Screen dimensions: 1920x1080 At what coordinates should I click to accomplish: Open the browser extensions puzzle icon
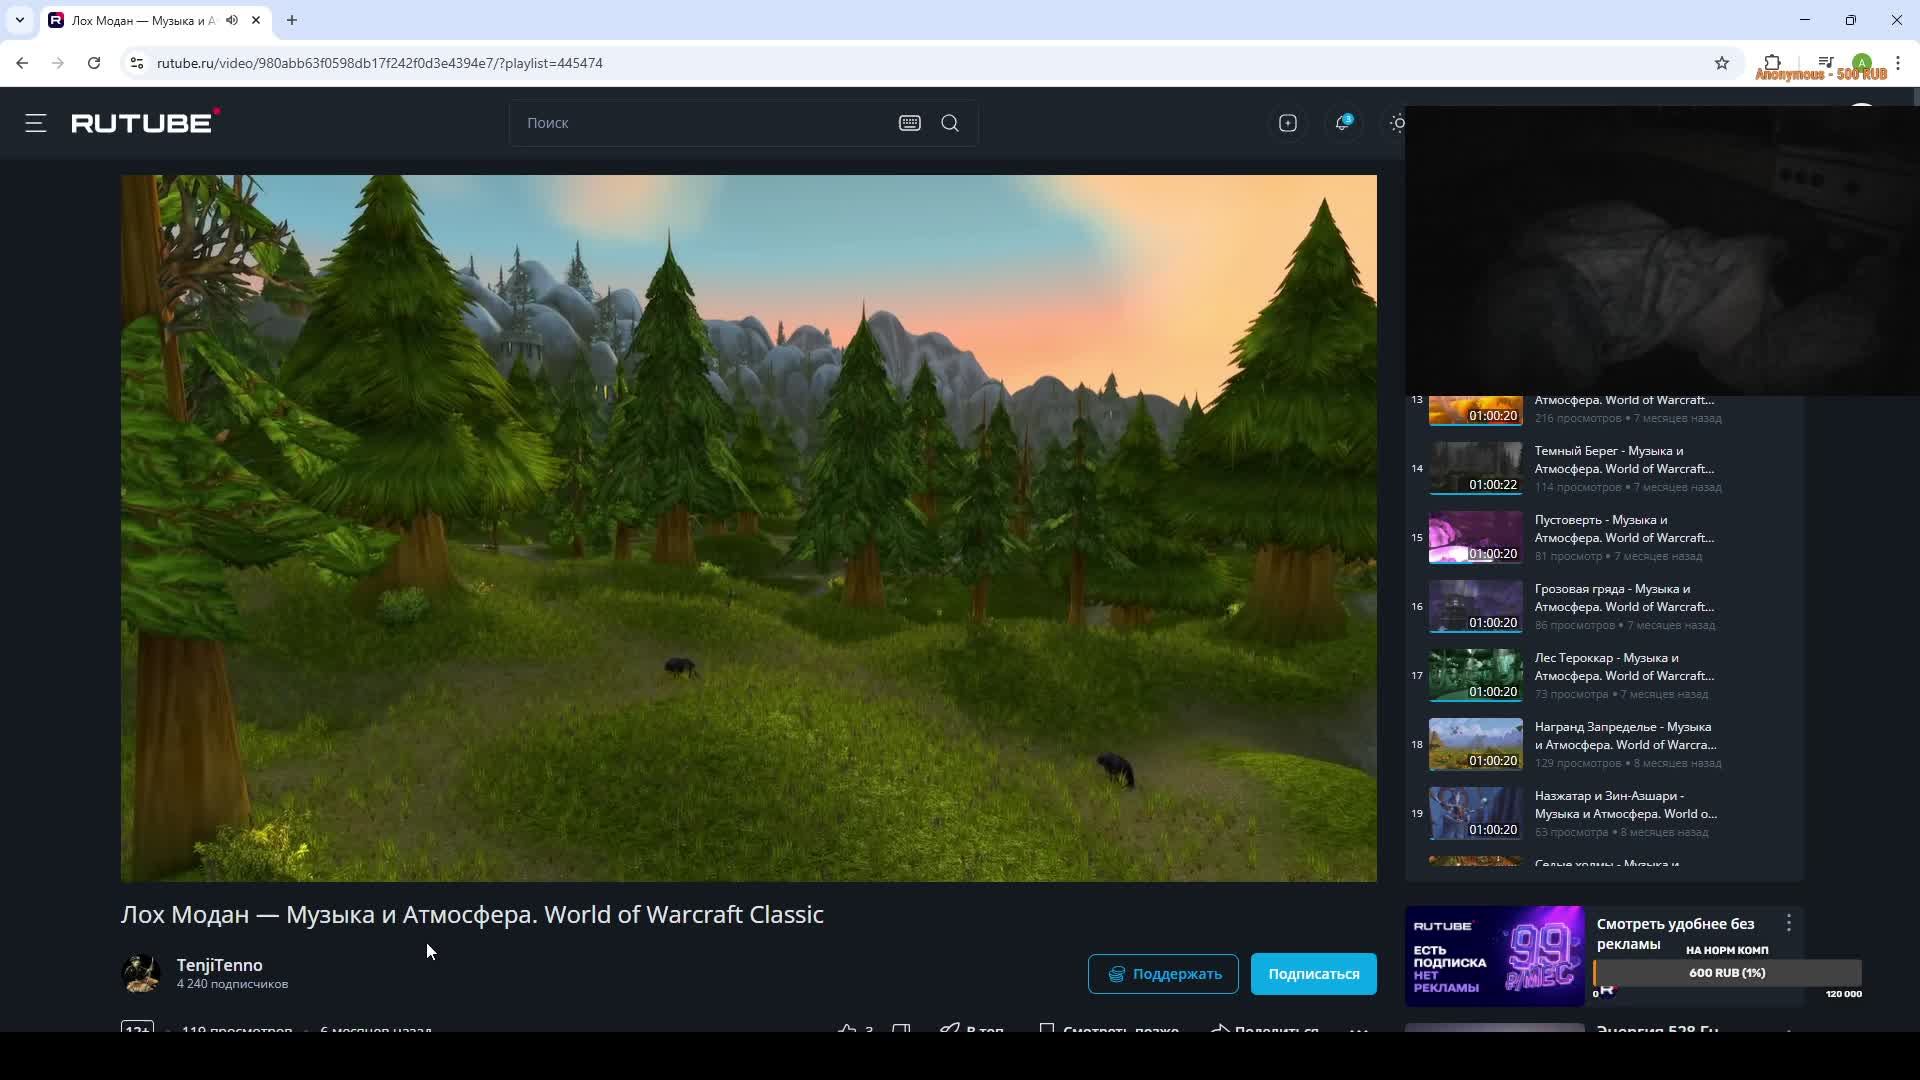point(1772,62)
